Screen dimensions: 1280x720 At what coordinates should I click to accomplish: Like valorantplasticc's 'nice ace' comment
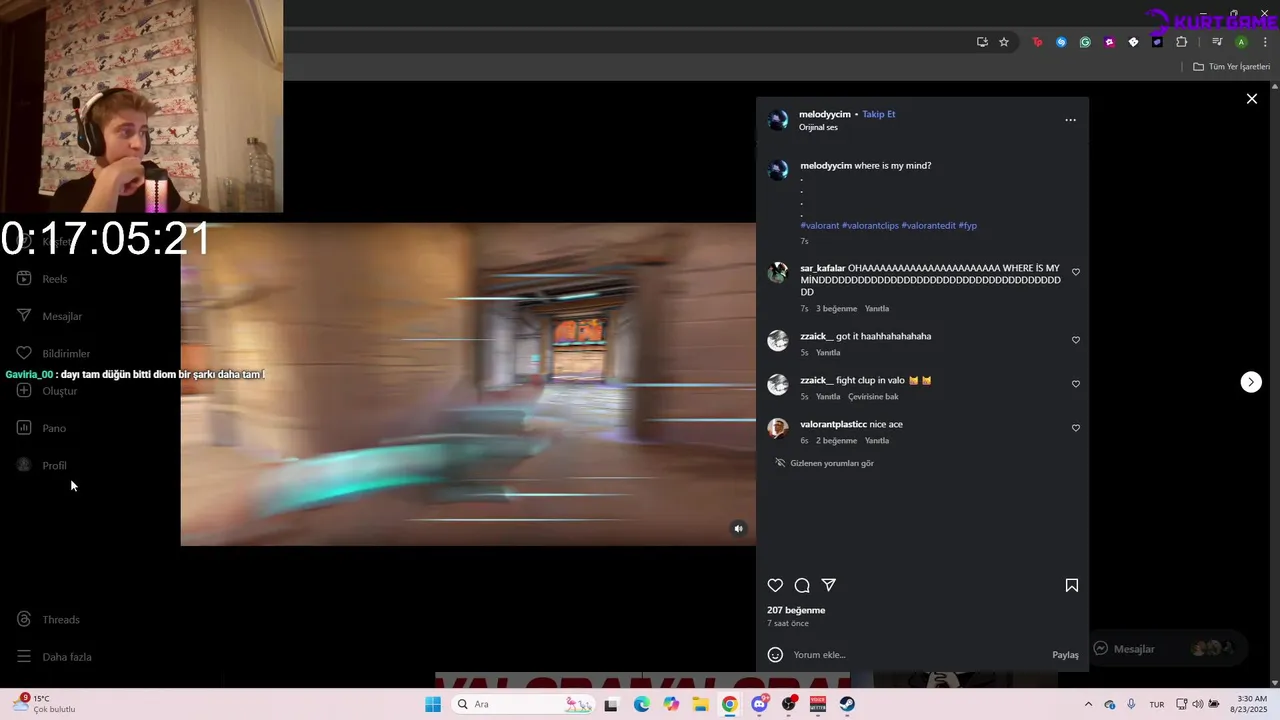point(1076,428)
